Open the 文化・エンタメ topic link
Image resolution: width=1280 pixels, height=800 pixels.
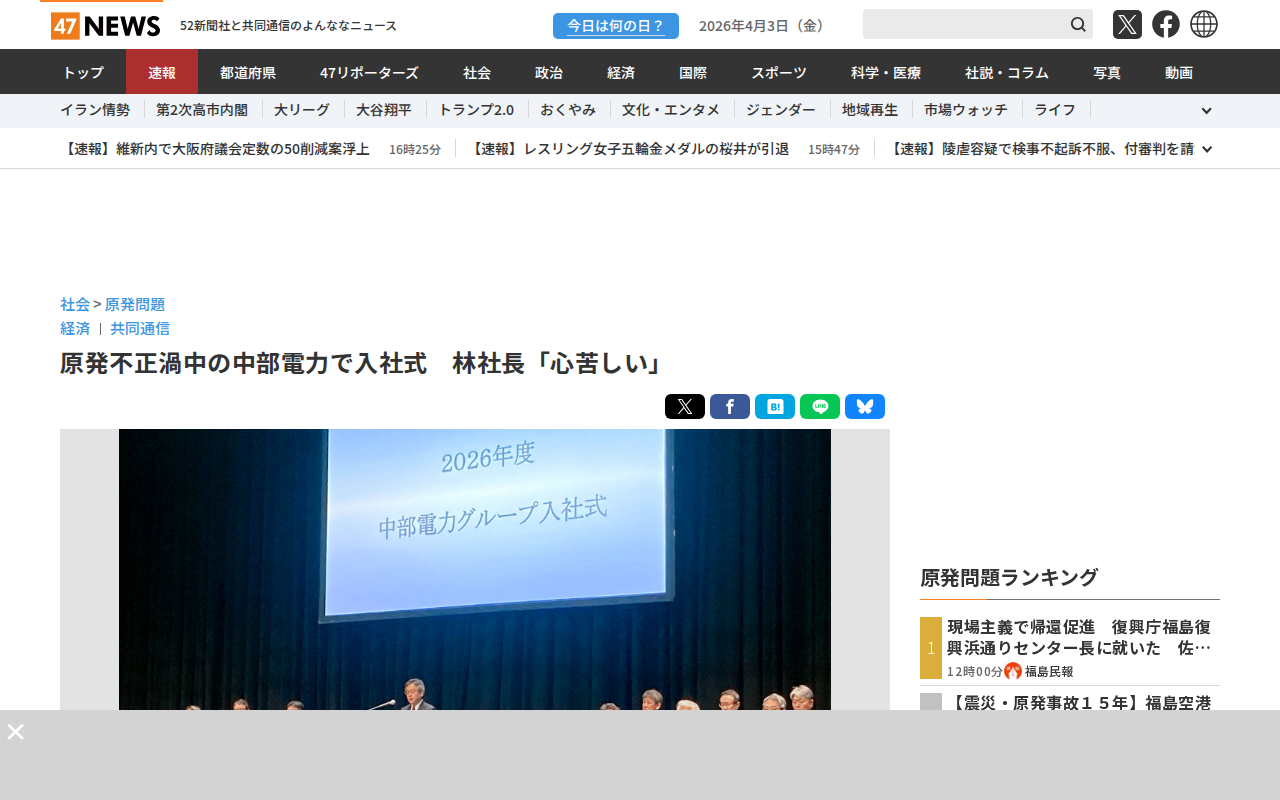(671, 110)
